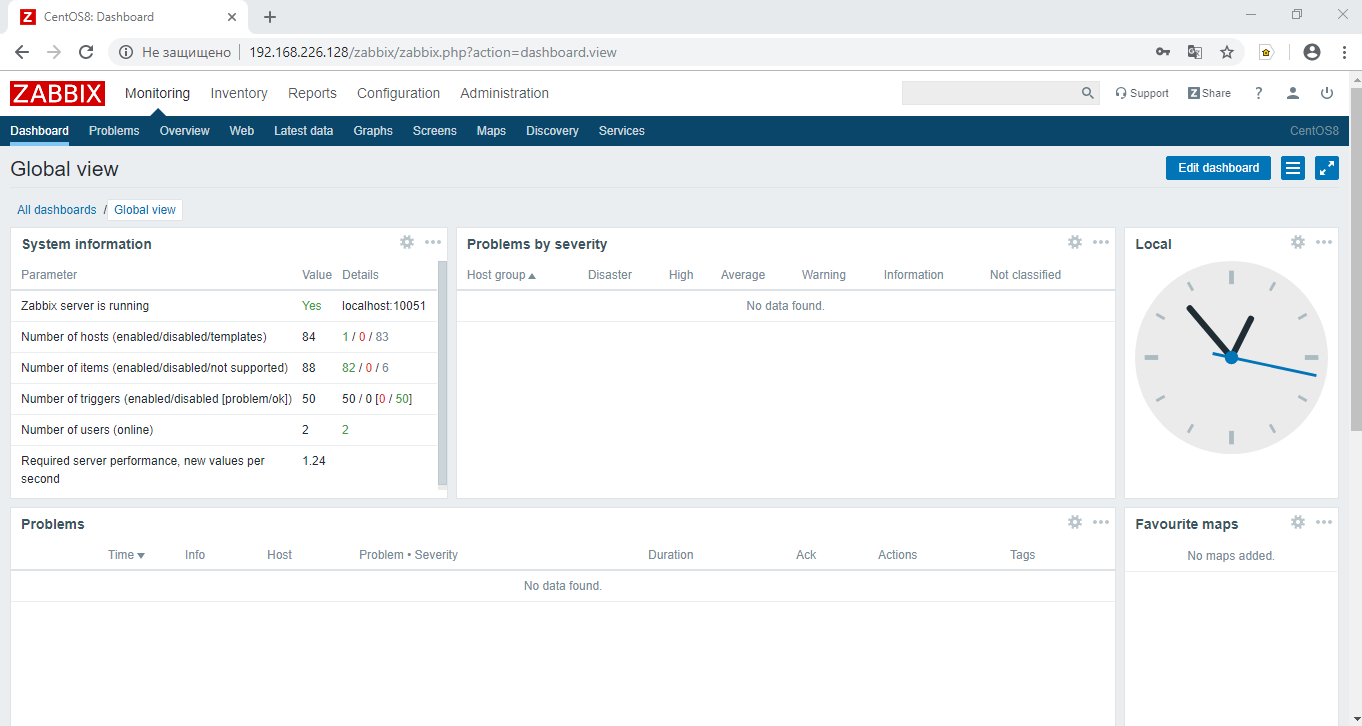This screenshot has width=1362, height=726.
Task: Click the Global view breadcrumb
Action: coord(145,210)
